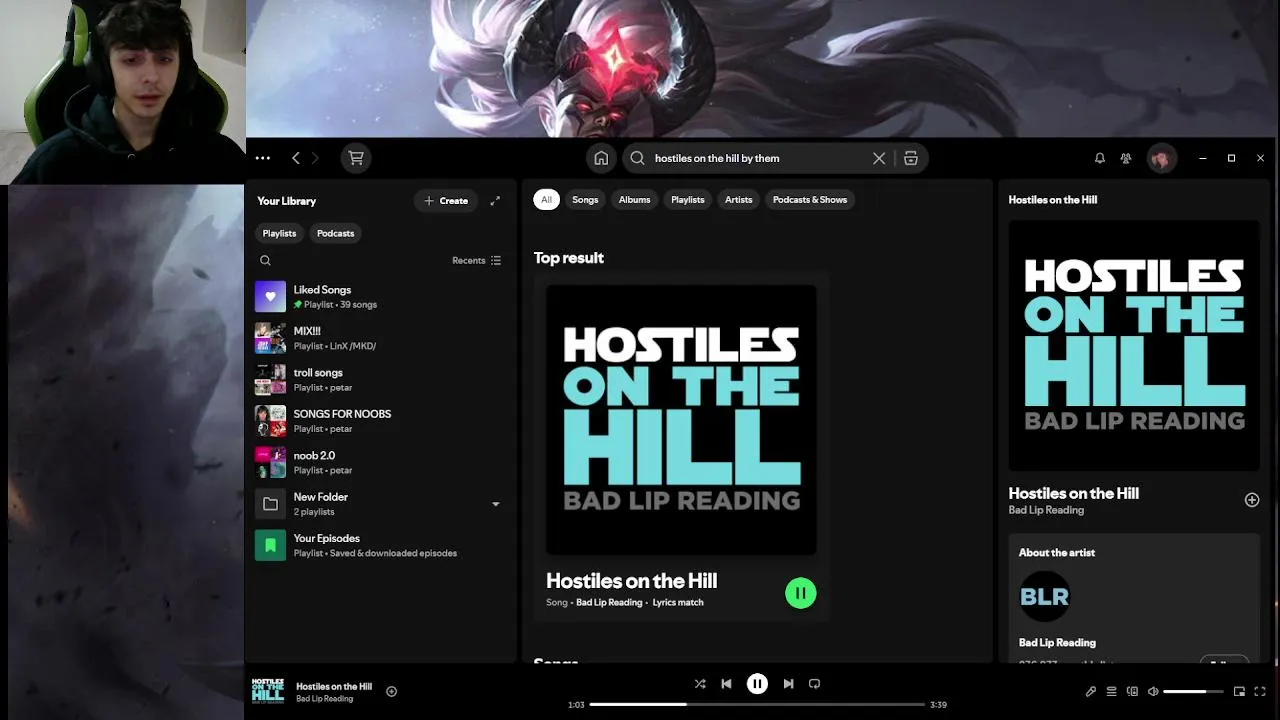Adjust the volume slider

pos(1192,691)
